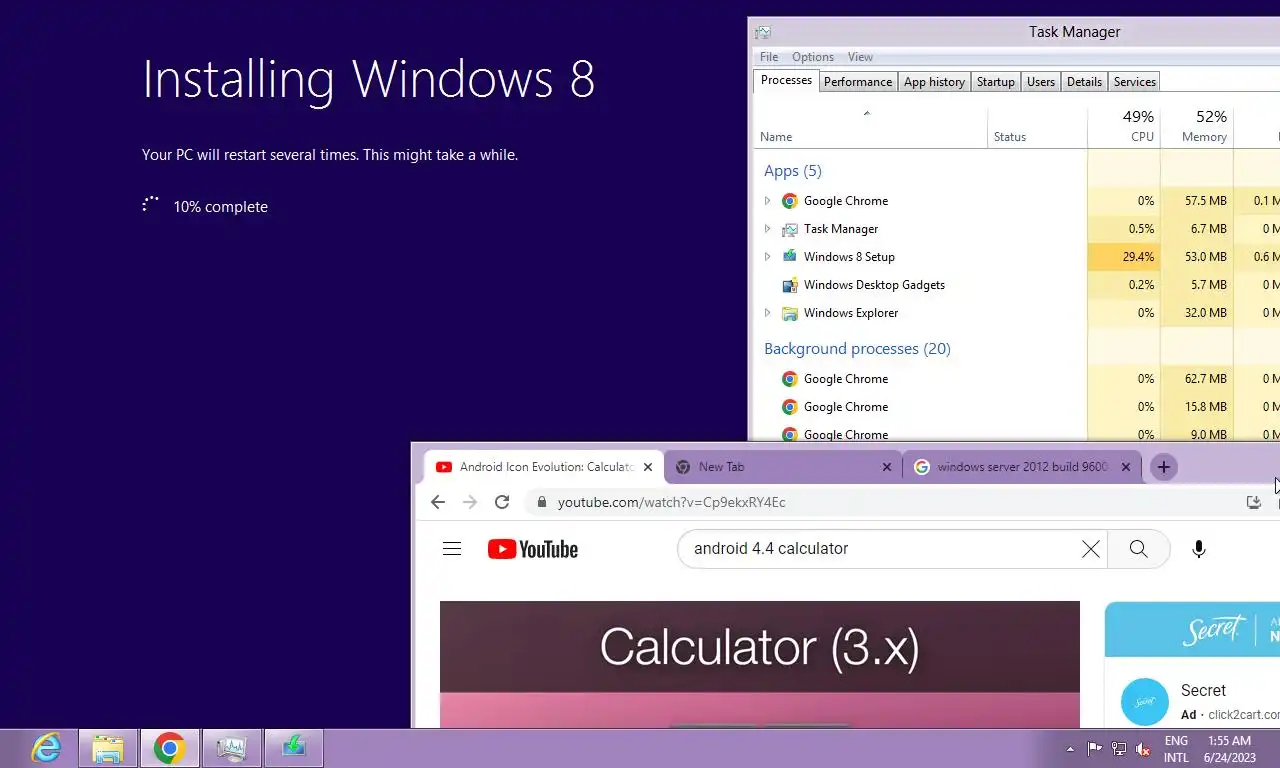Reload the YouTube page
The width and height of the screenshot is (1280, 768).
(502, 502)
